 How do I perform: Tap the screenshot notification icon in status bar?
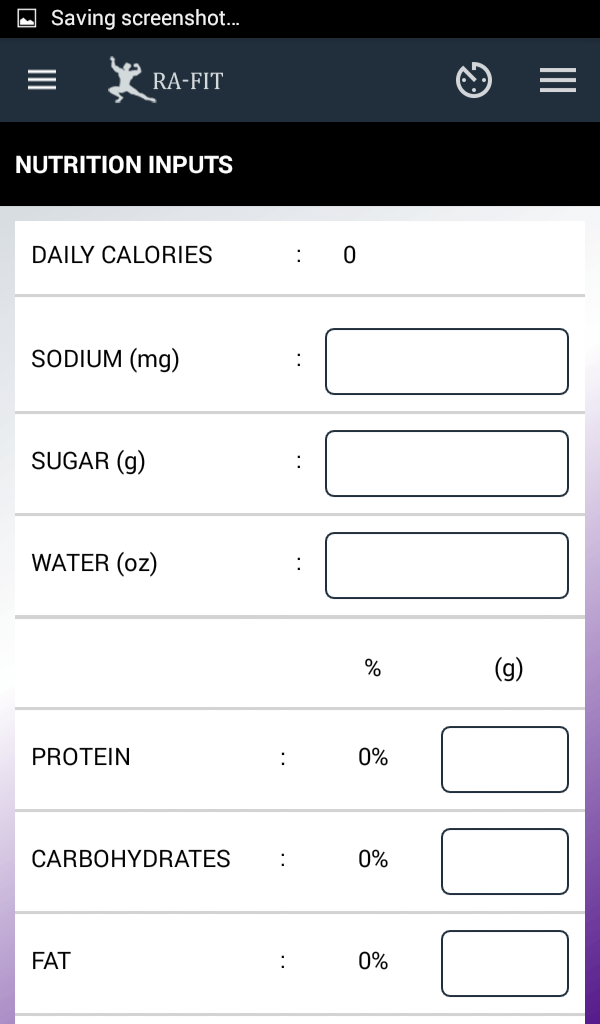[x=28, y=18]
